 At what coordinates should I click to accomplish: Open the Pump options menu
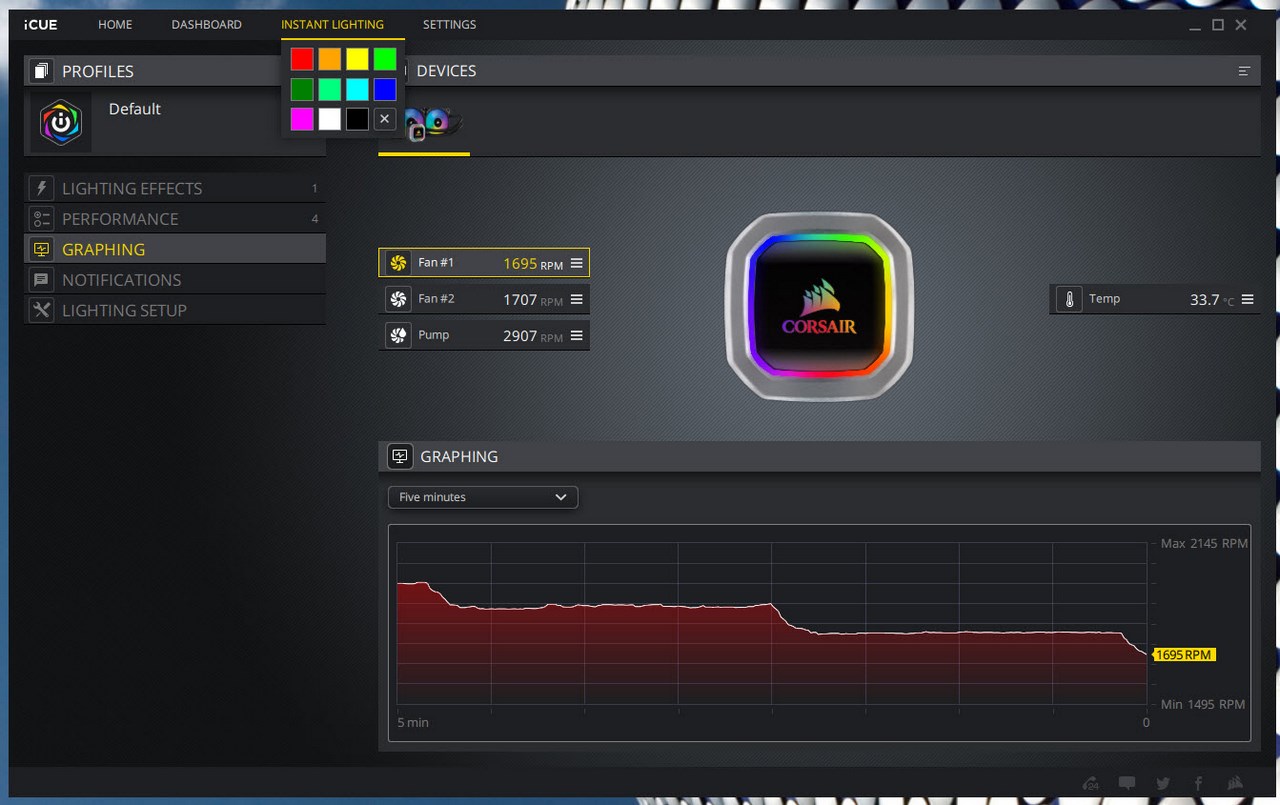pyautogui.click(x=576, y=335)
